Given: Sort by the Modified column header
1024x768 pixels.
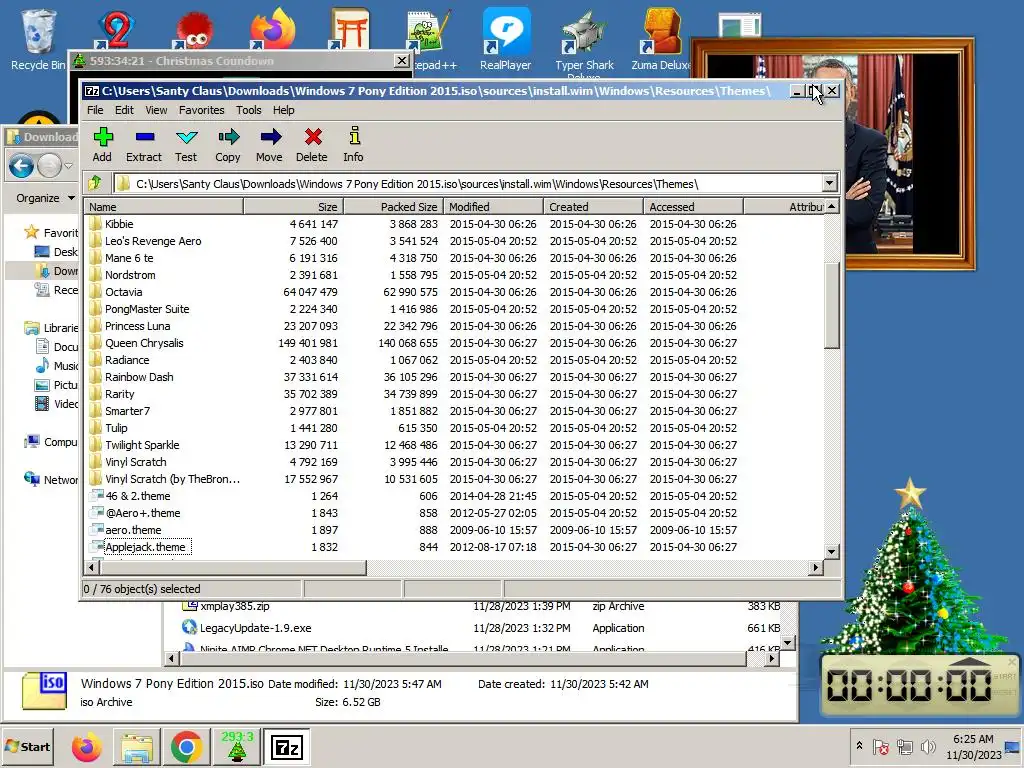Looking at the screenshot, I should coord(493,206).
